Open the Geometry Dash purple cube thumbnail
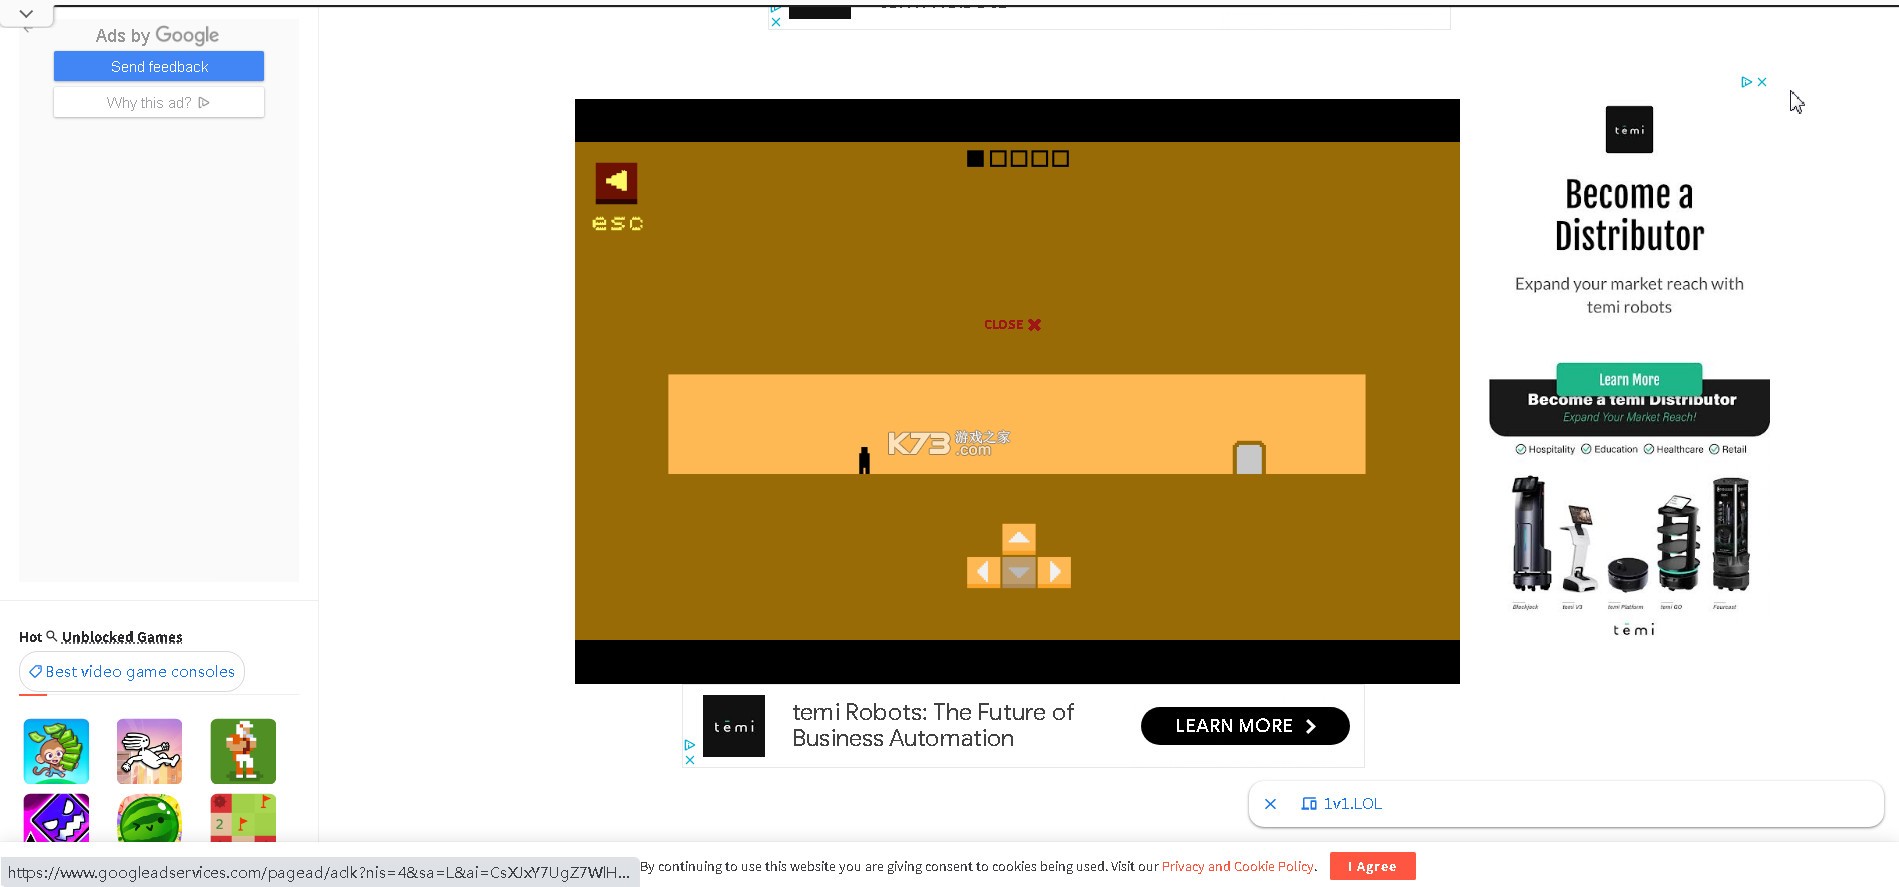Screen dimensions: 1899x887 56,818
